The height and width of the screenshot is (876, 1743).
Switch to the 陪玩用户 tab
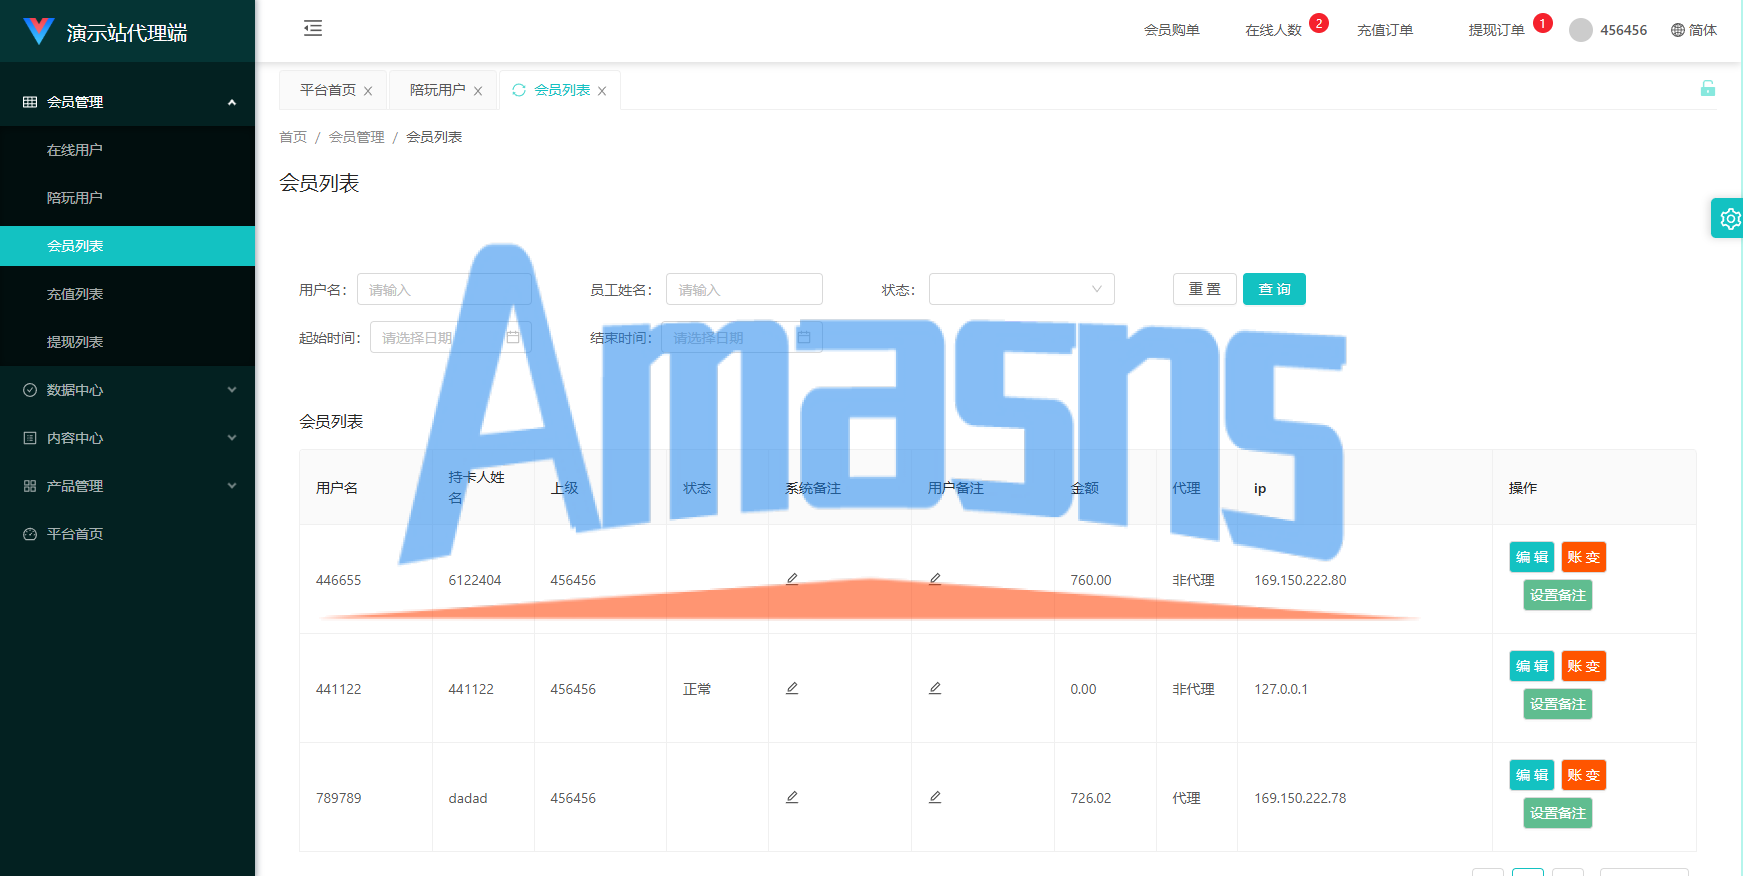tap(438, 90)
